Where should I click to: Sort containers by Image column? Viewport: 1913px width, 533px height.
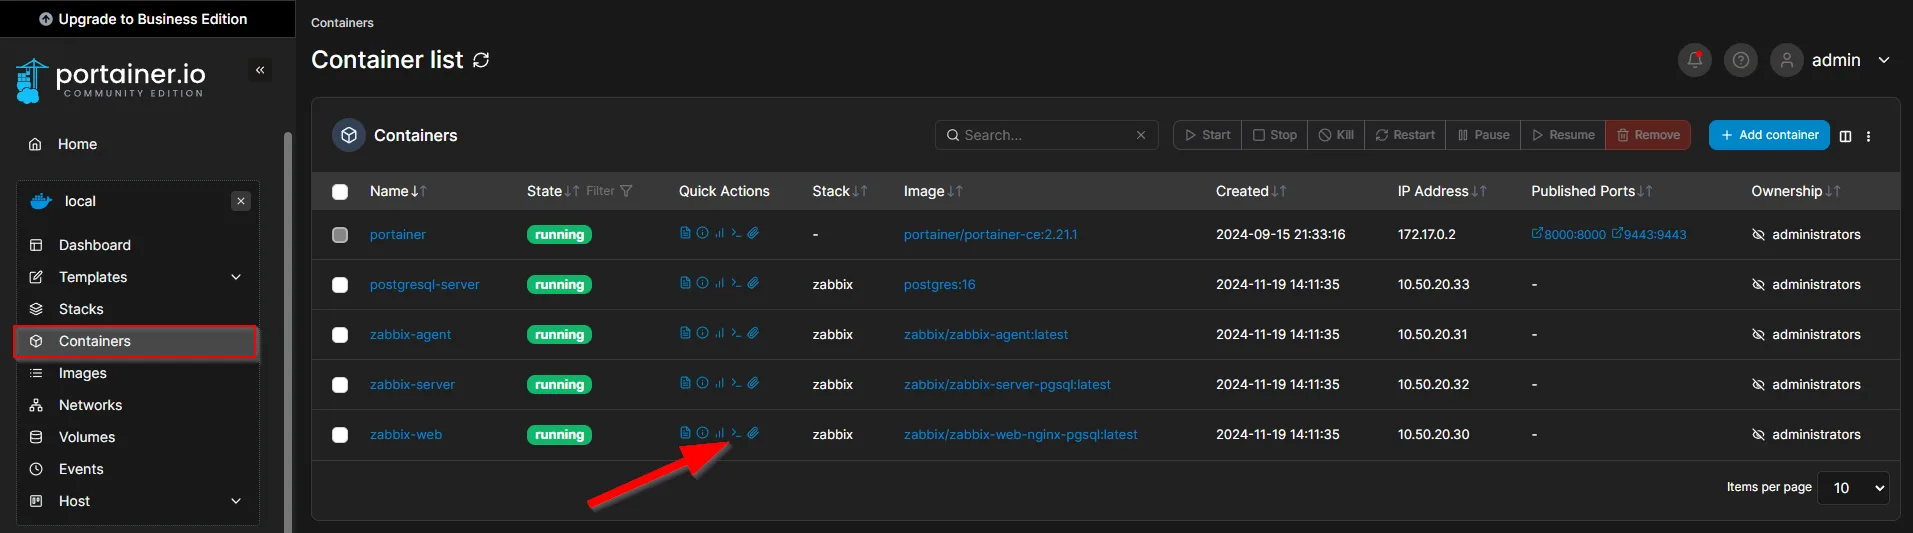pos(933,191)
